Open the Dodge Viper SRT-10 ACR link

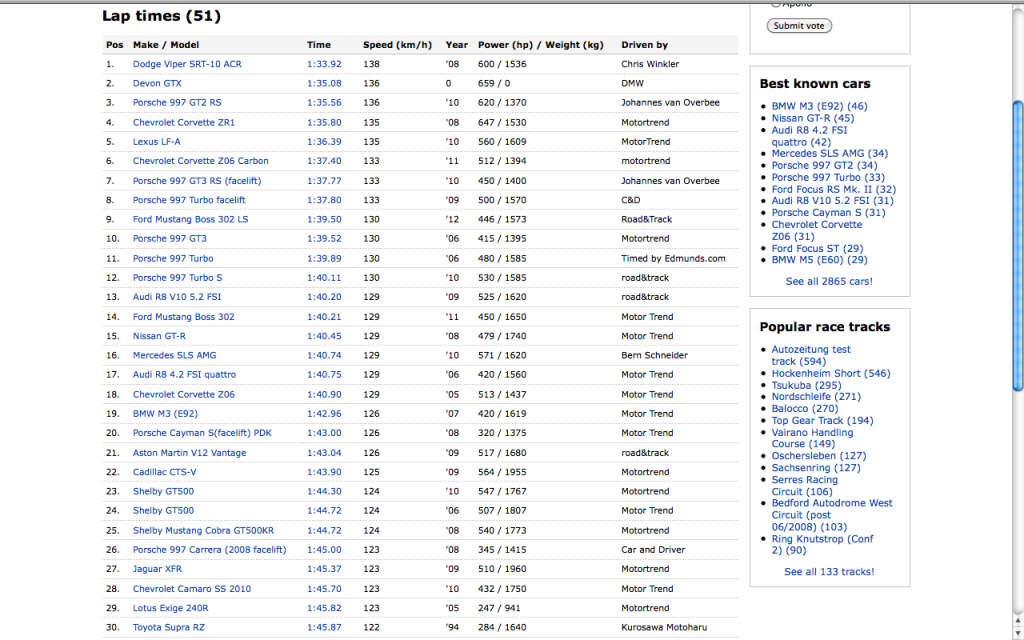pyautogui.click(x=186, y=64)
